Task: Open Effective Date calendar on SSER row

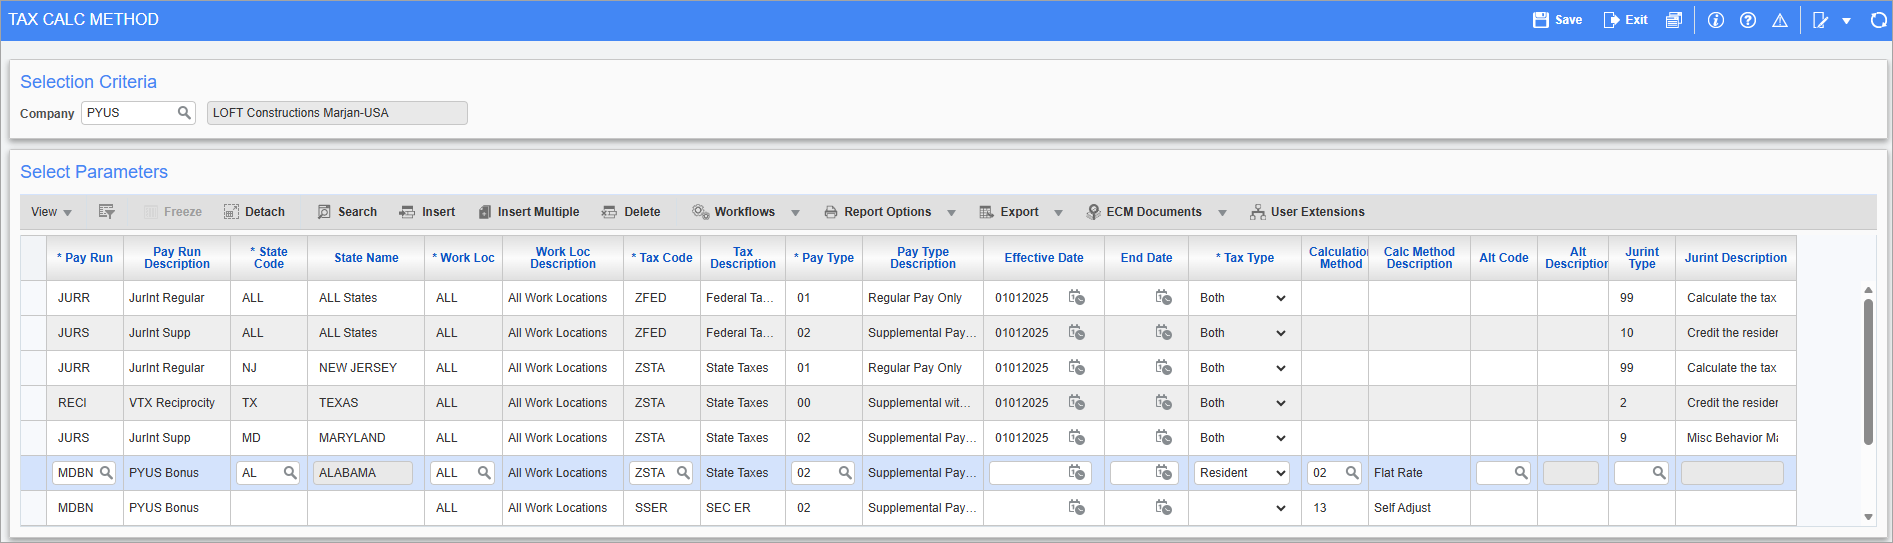Action: click(1077, 508)
